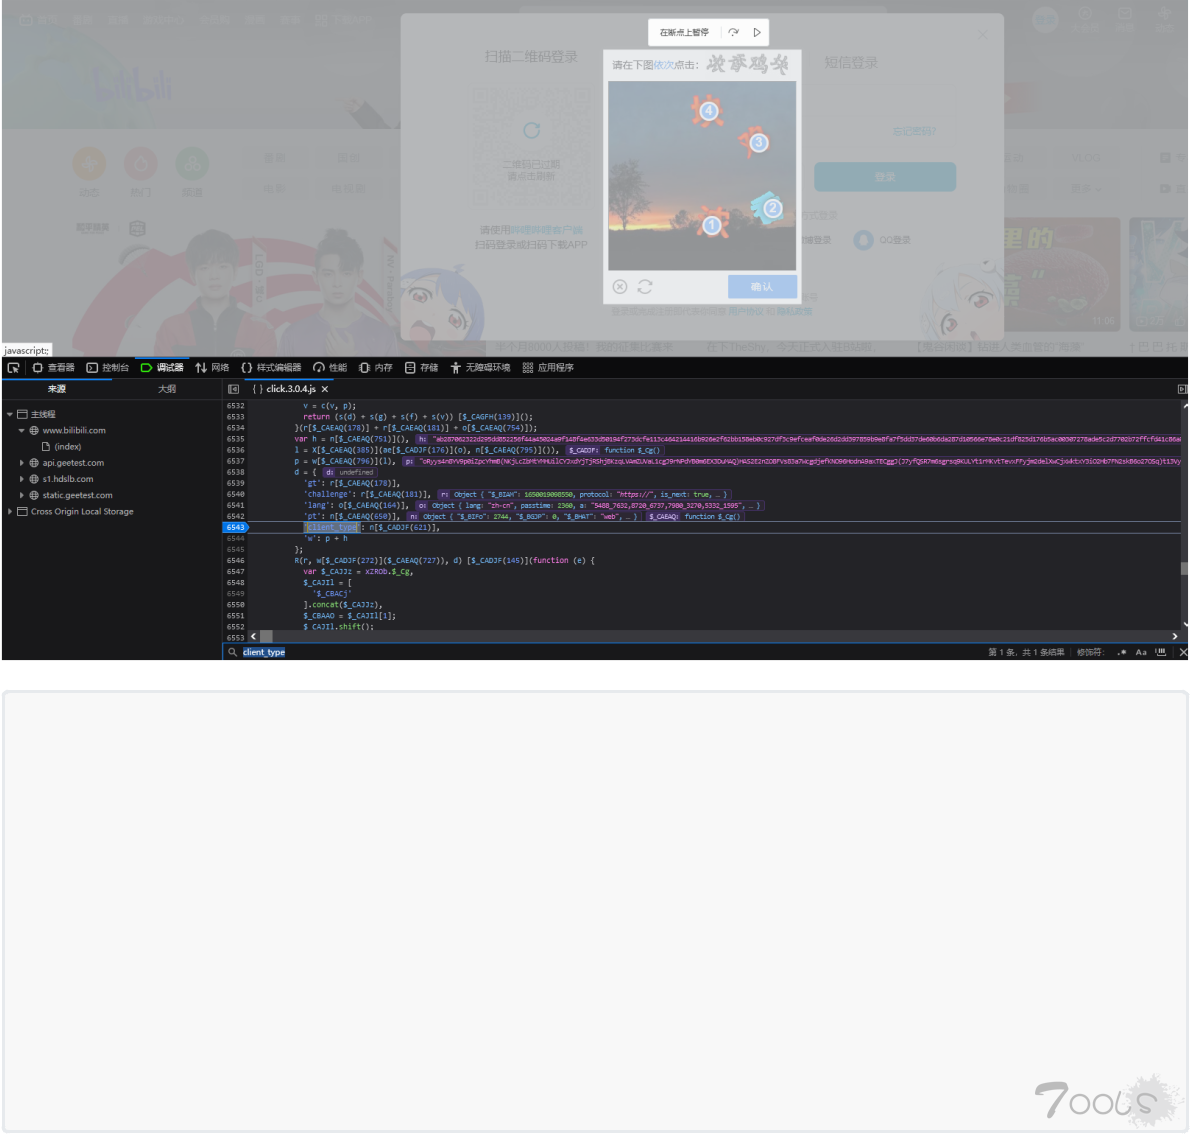
Task: Toggle case-sensitive Aa search modifier
Action: pyautogui.click(x=1141, y=652)
